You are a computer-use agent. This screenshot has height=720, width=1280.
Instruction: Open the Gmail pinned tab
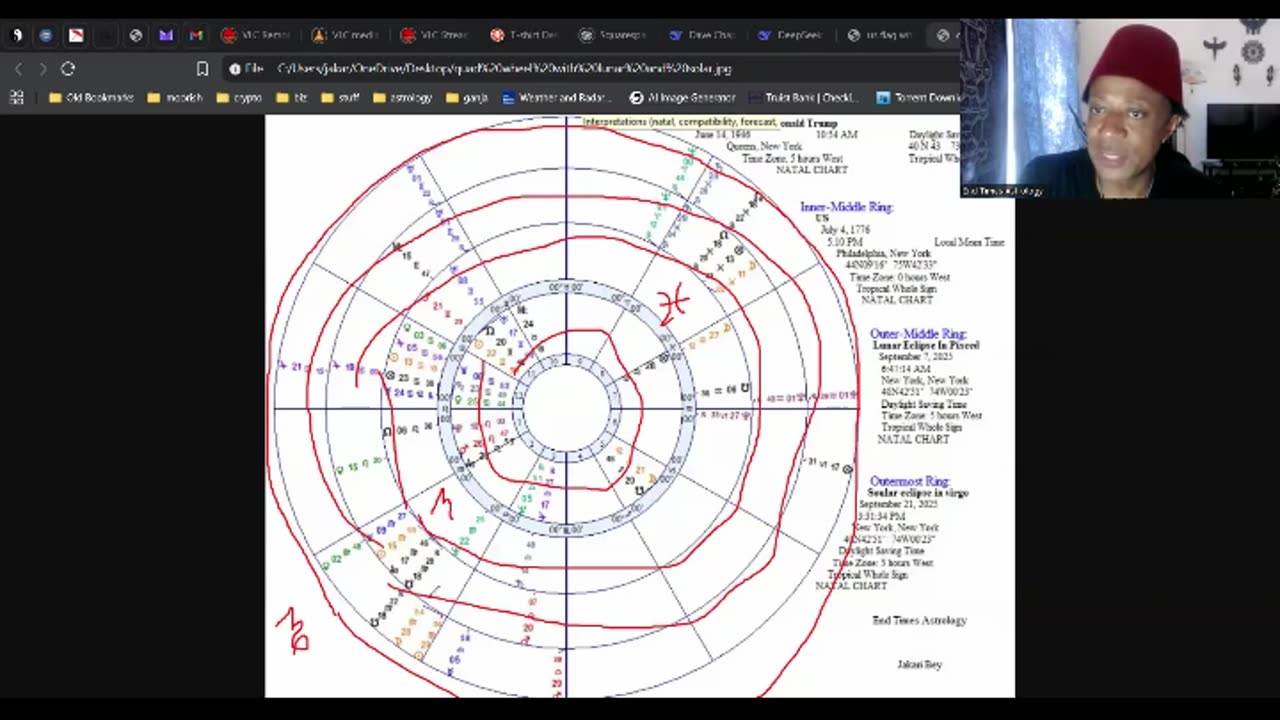coord(196,35)
